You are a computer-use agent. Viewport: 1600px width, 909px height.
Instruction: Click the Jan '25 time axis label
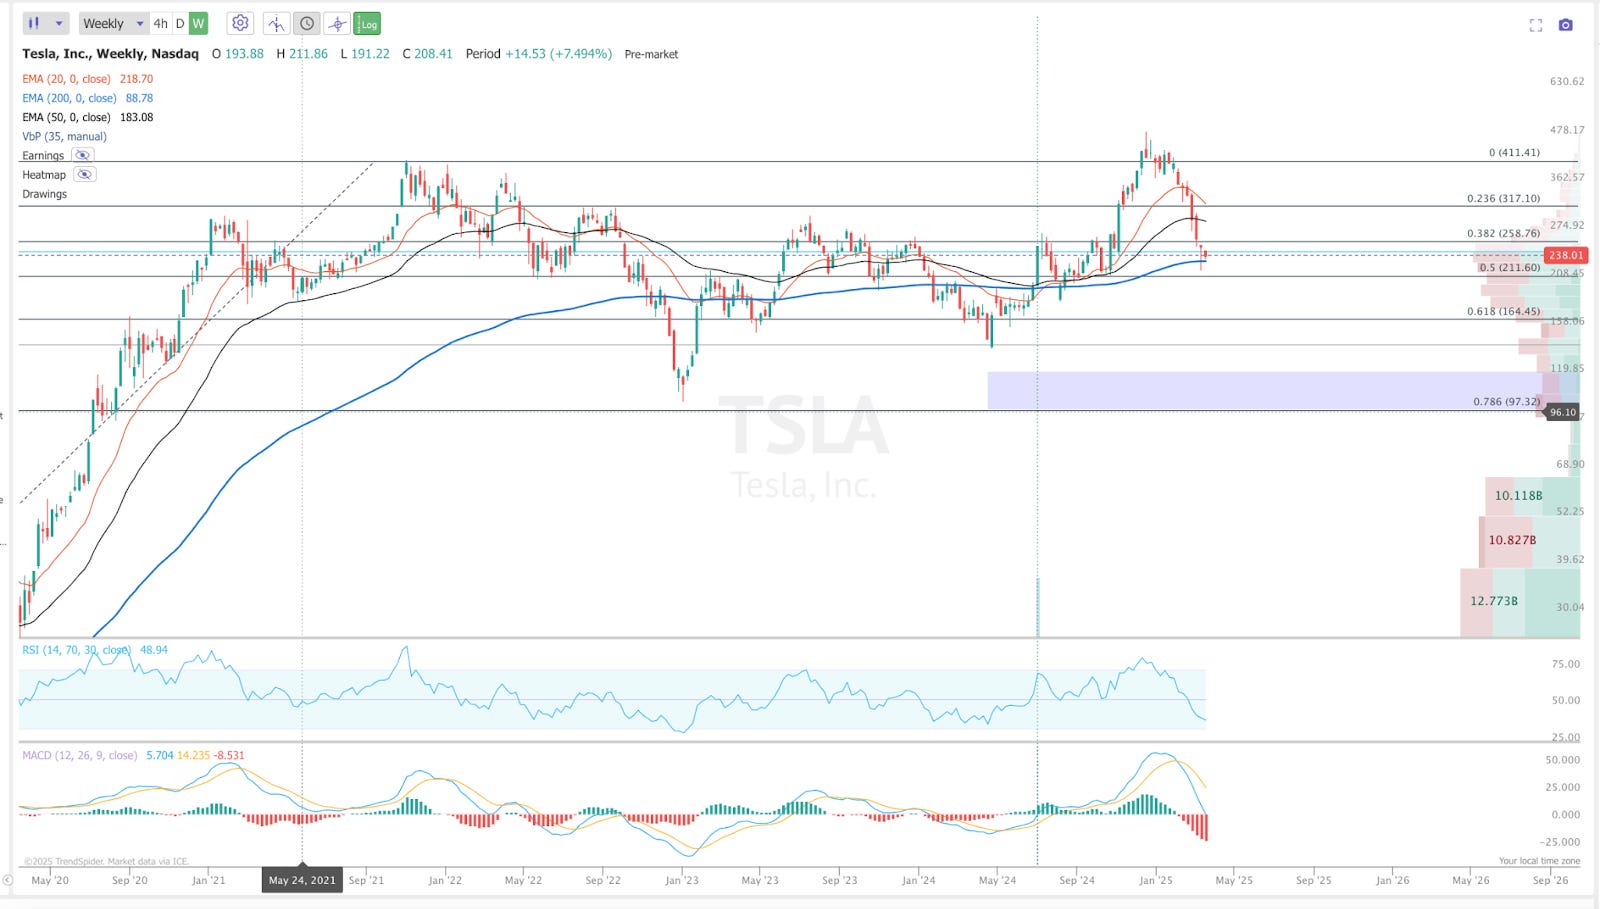tap(1156, 880)
